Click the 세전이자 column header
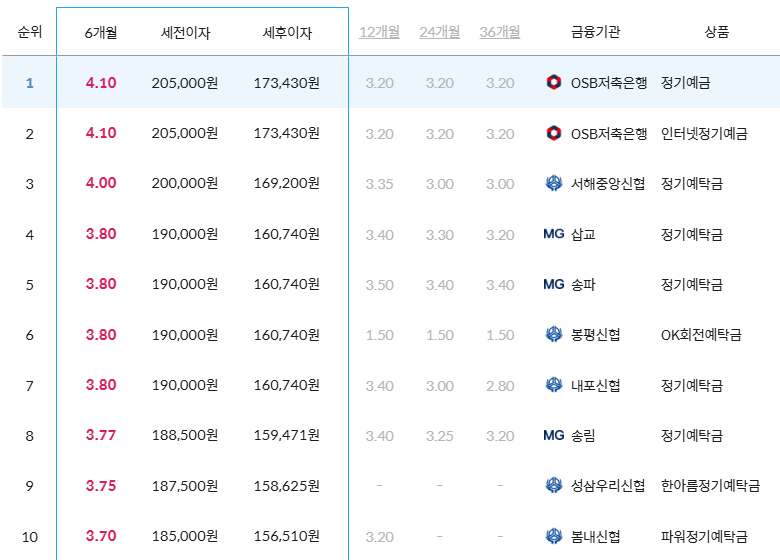 (185, 33)
